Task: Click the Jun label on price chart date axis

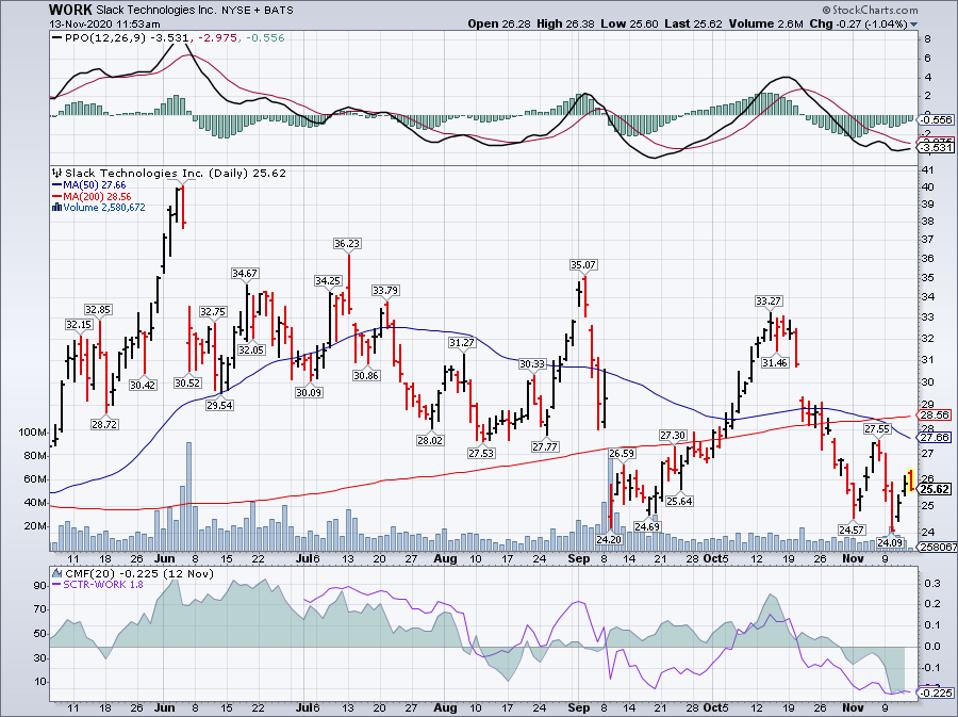Action: pos(165,559)
